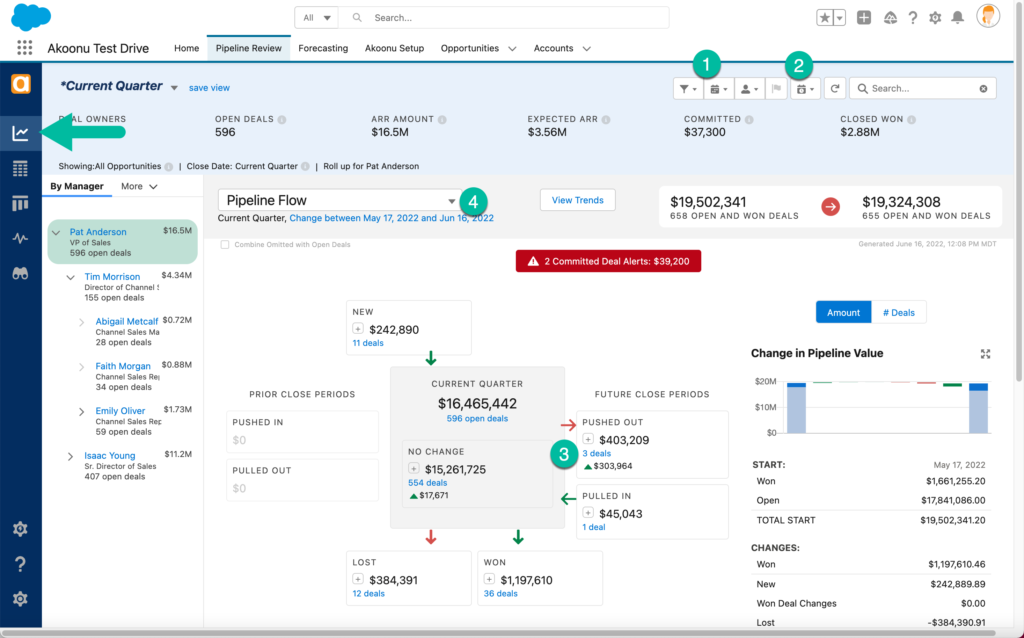
Task: Click the Akoonu pipeline search field
Action: [x=915, y=89]
